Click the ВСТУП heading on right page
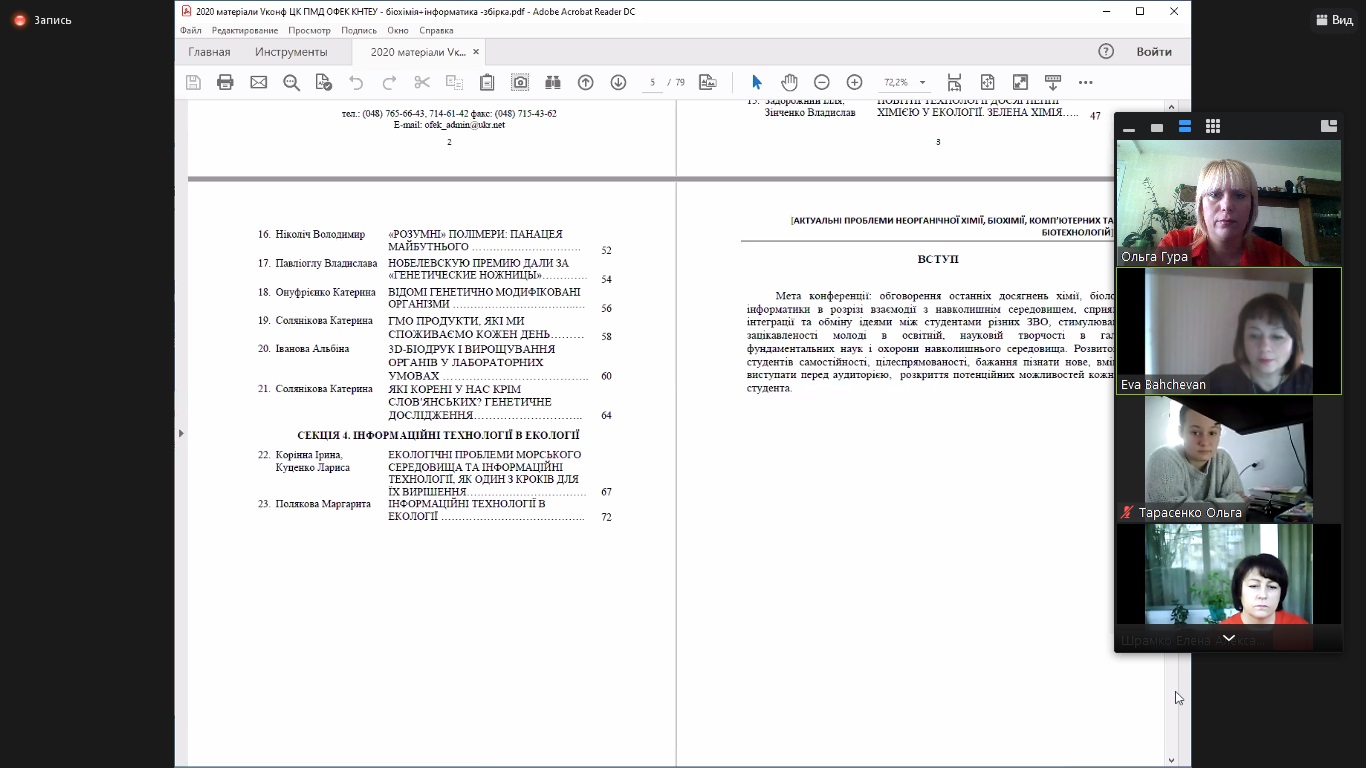This screenshot has width=1366, height=768. coord(938,259)
